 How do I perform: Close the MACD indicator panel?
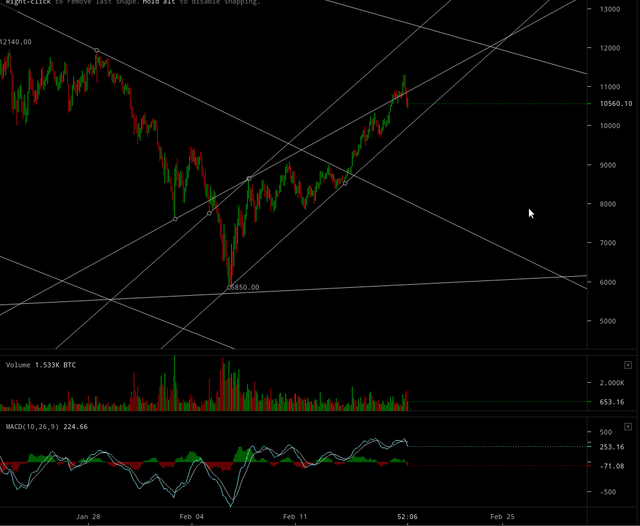tap(628, 426)
